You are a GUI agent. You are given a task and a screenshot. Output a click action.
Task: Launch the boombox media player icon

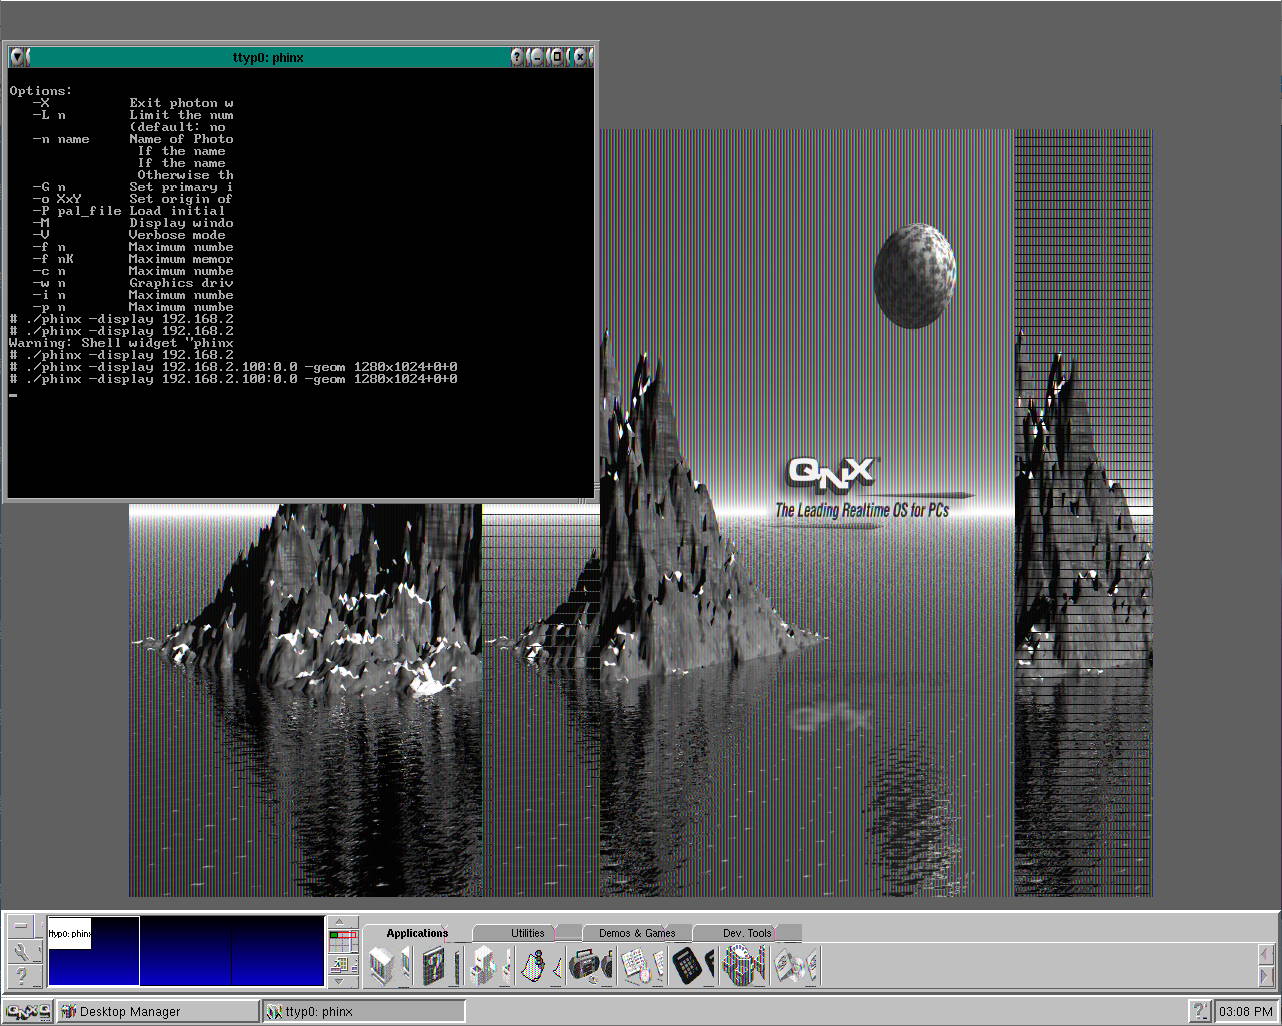coord(590,966)
